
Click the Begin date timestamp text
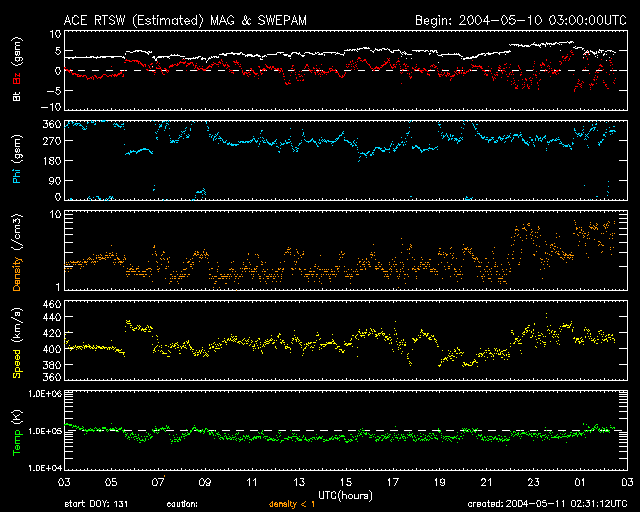[x=520, y=20]
